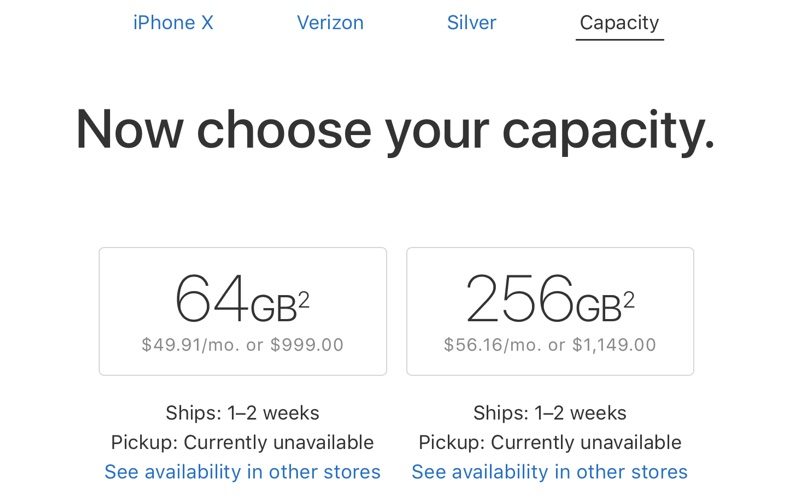Click 'Ships: 1–2 weeks' below 64GB
800x500 pixels.
(242, 412)
